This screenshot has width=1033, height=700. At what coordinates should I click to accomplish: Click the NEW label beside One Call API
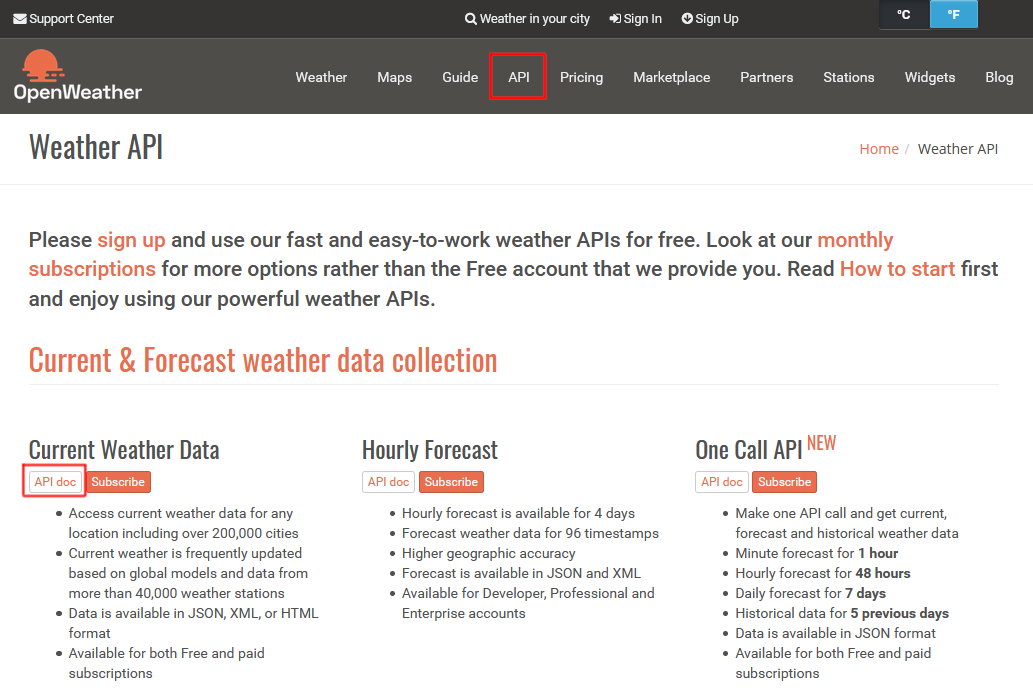[x=822, y=443]
